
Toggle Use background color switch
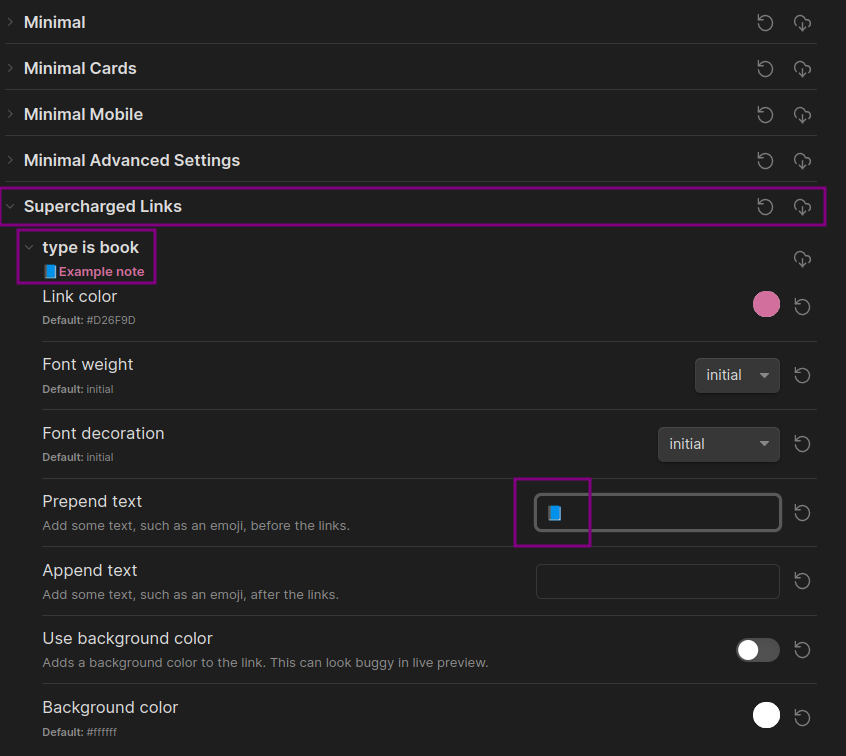point(758,650)
